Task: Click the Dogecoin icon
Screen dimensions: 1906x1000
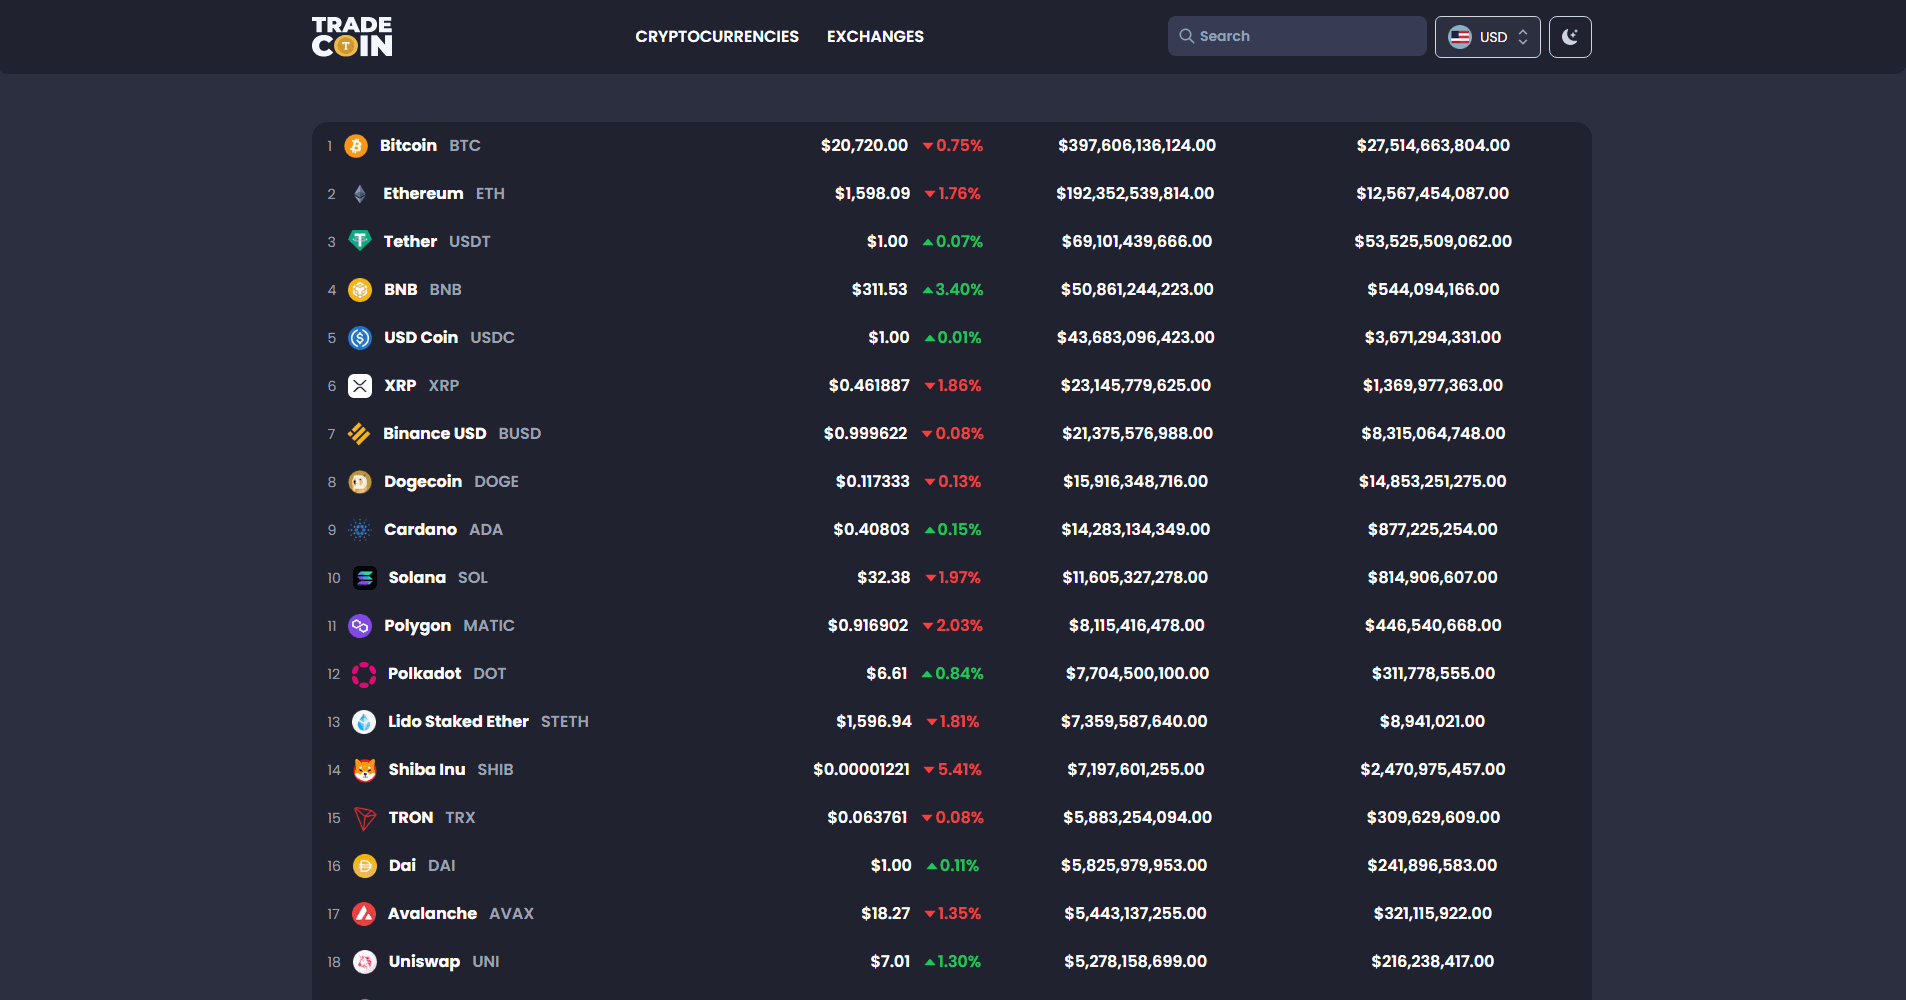Action: coord(360,482)
